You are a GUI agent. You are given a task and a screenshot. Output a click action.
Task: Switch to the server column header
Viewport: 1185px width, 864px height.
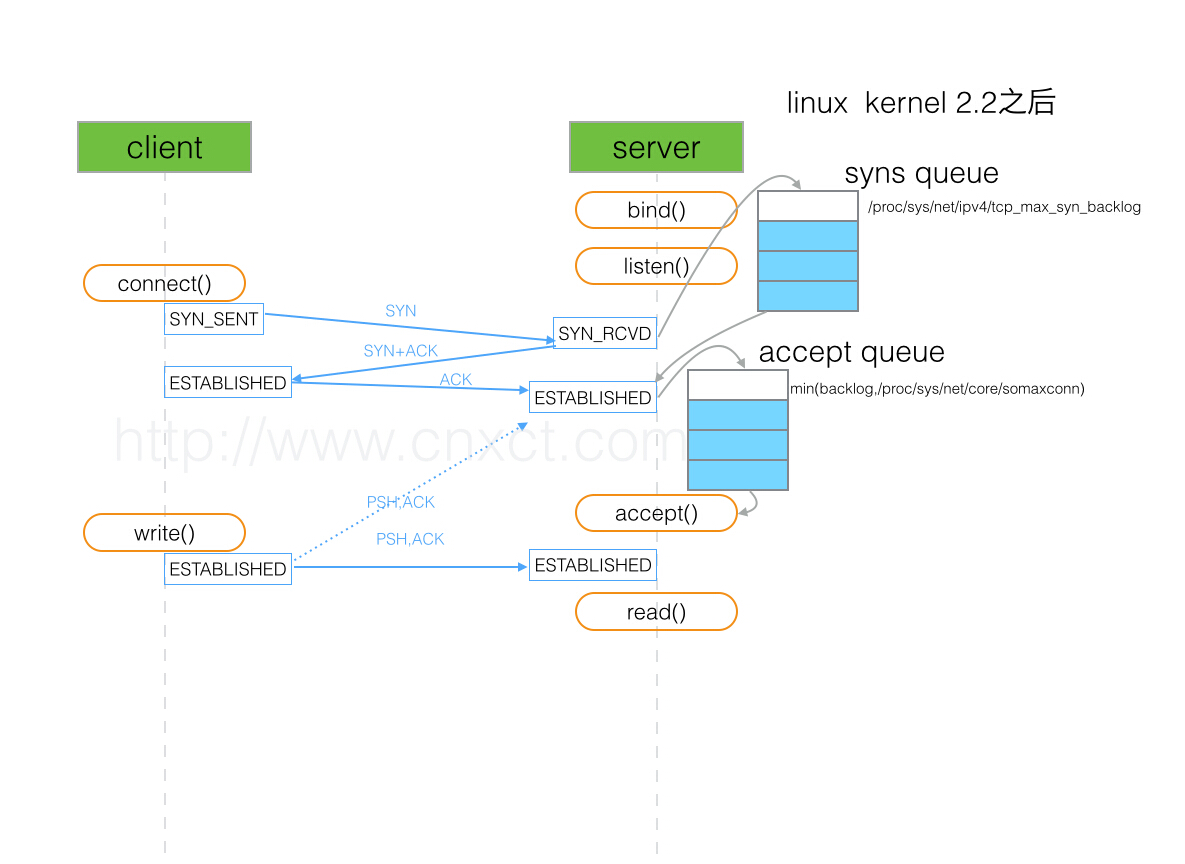click(x=656, y=147)
